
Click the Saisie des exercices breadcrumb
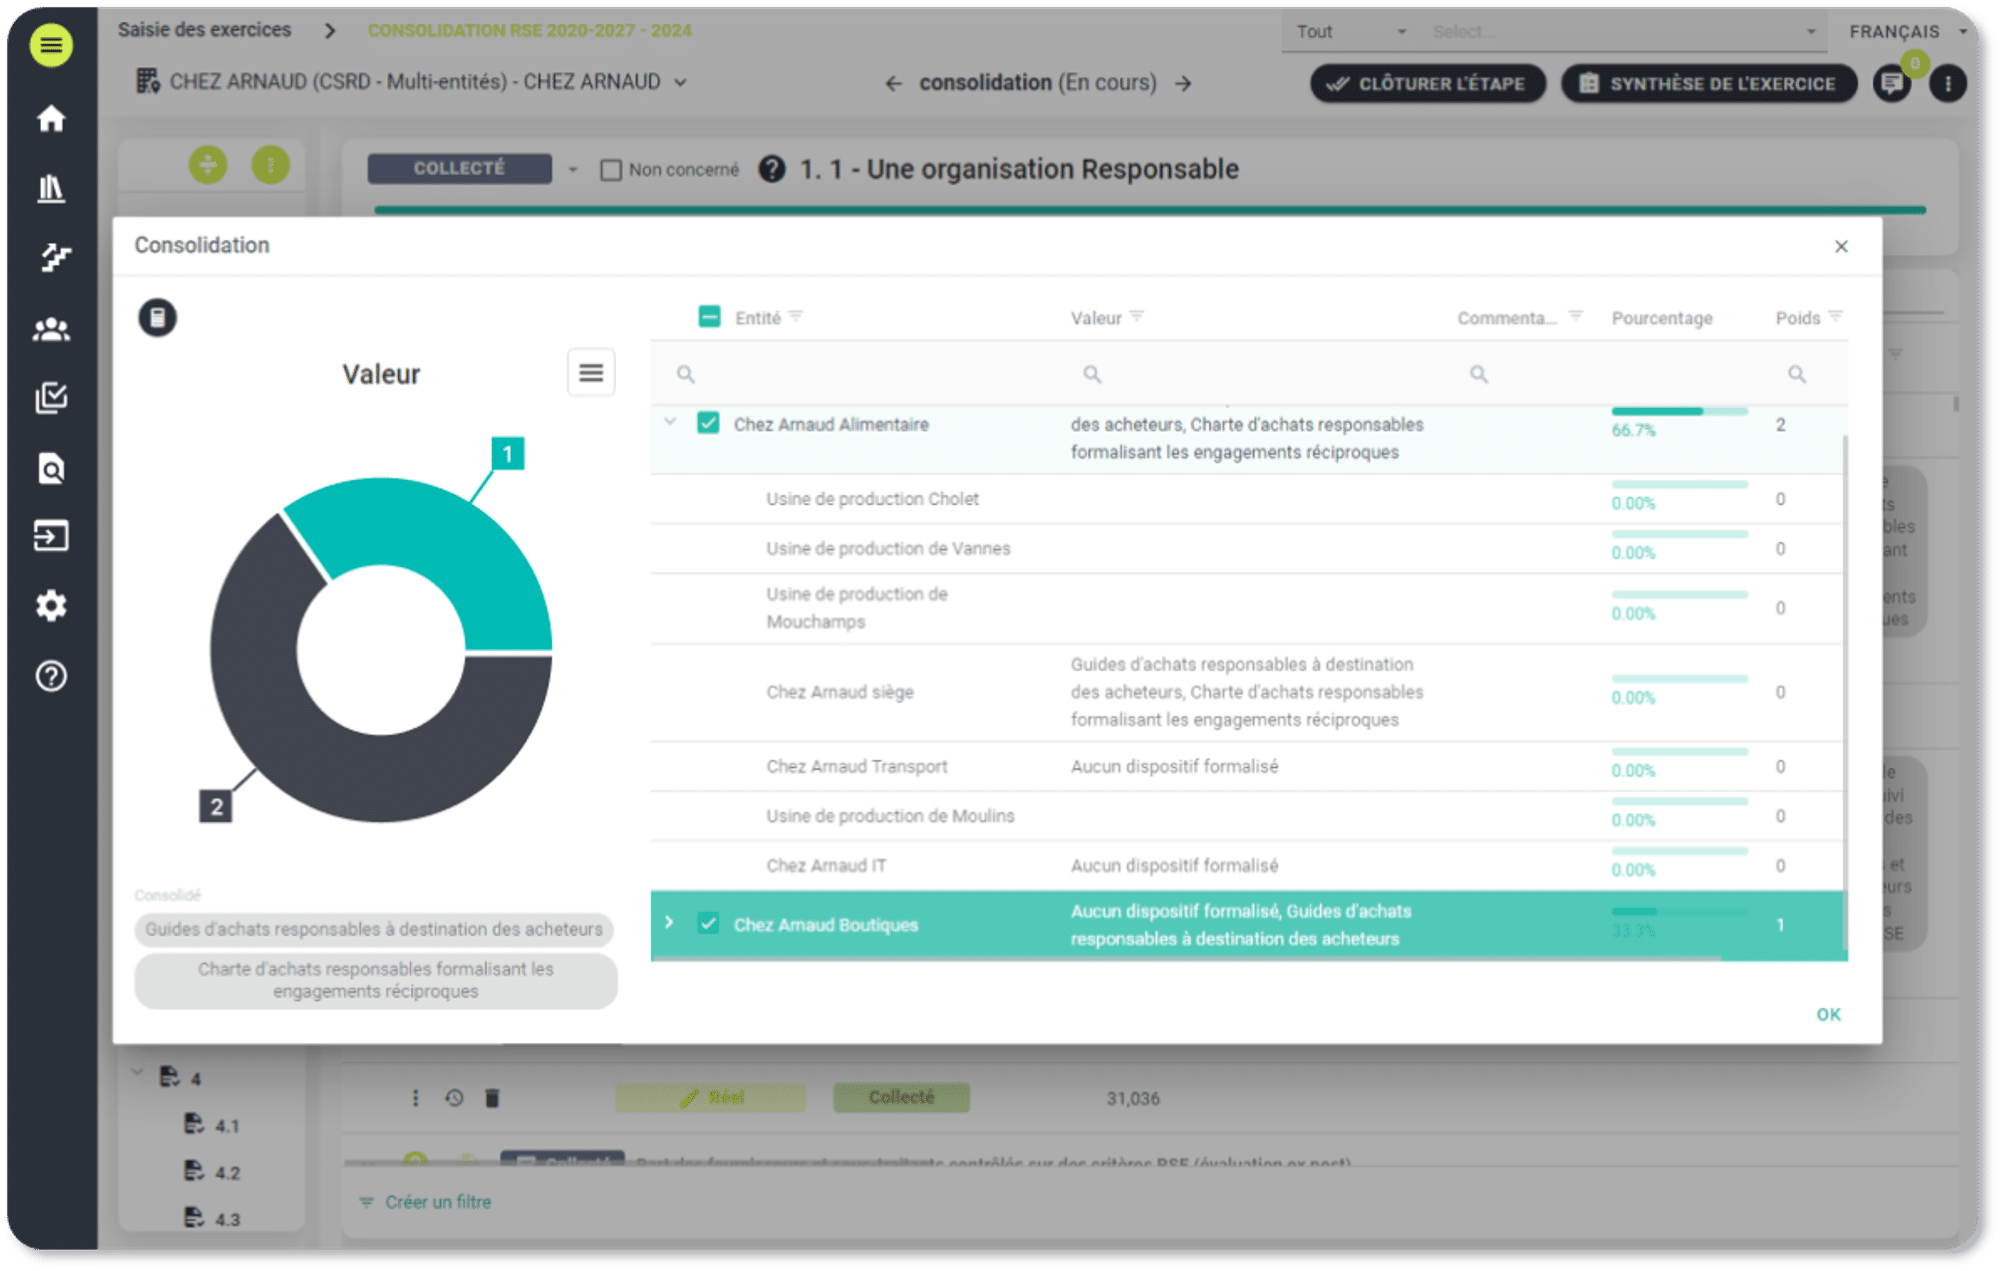tap(204, 30)
